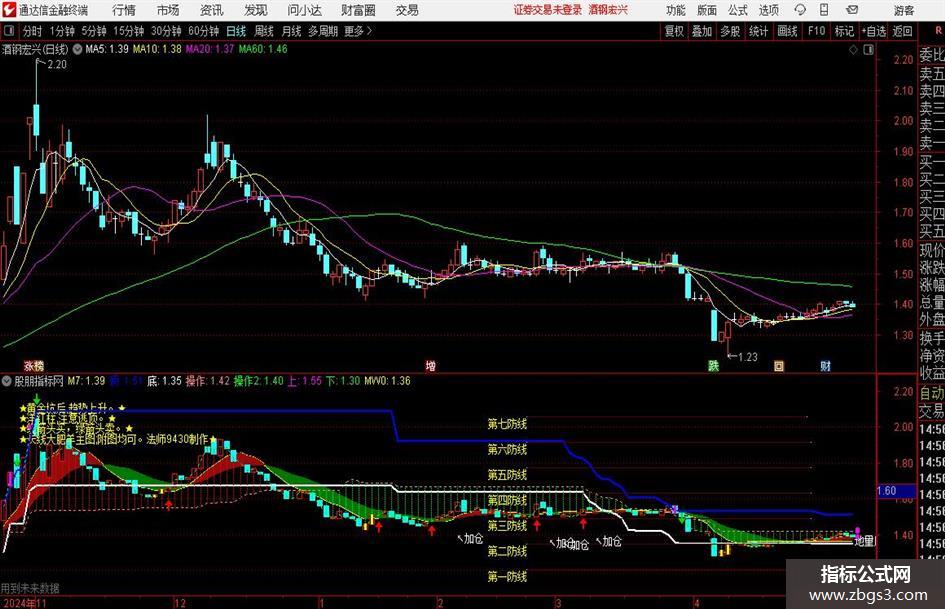This screenshot has height=609, width=945.
Task: Toggle the side panel icon above the price axis
Action: click(x=868, y=49)
